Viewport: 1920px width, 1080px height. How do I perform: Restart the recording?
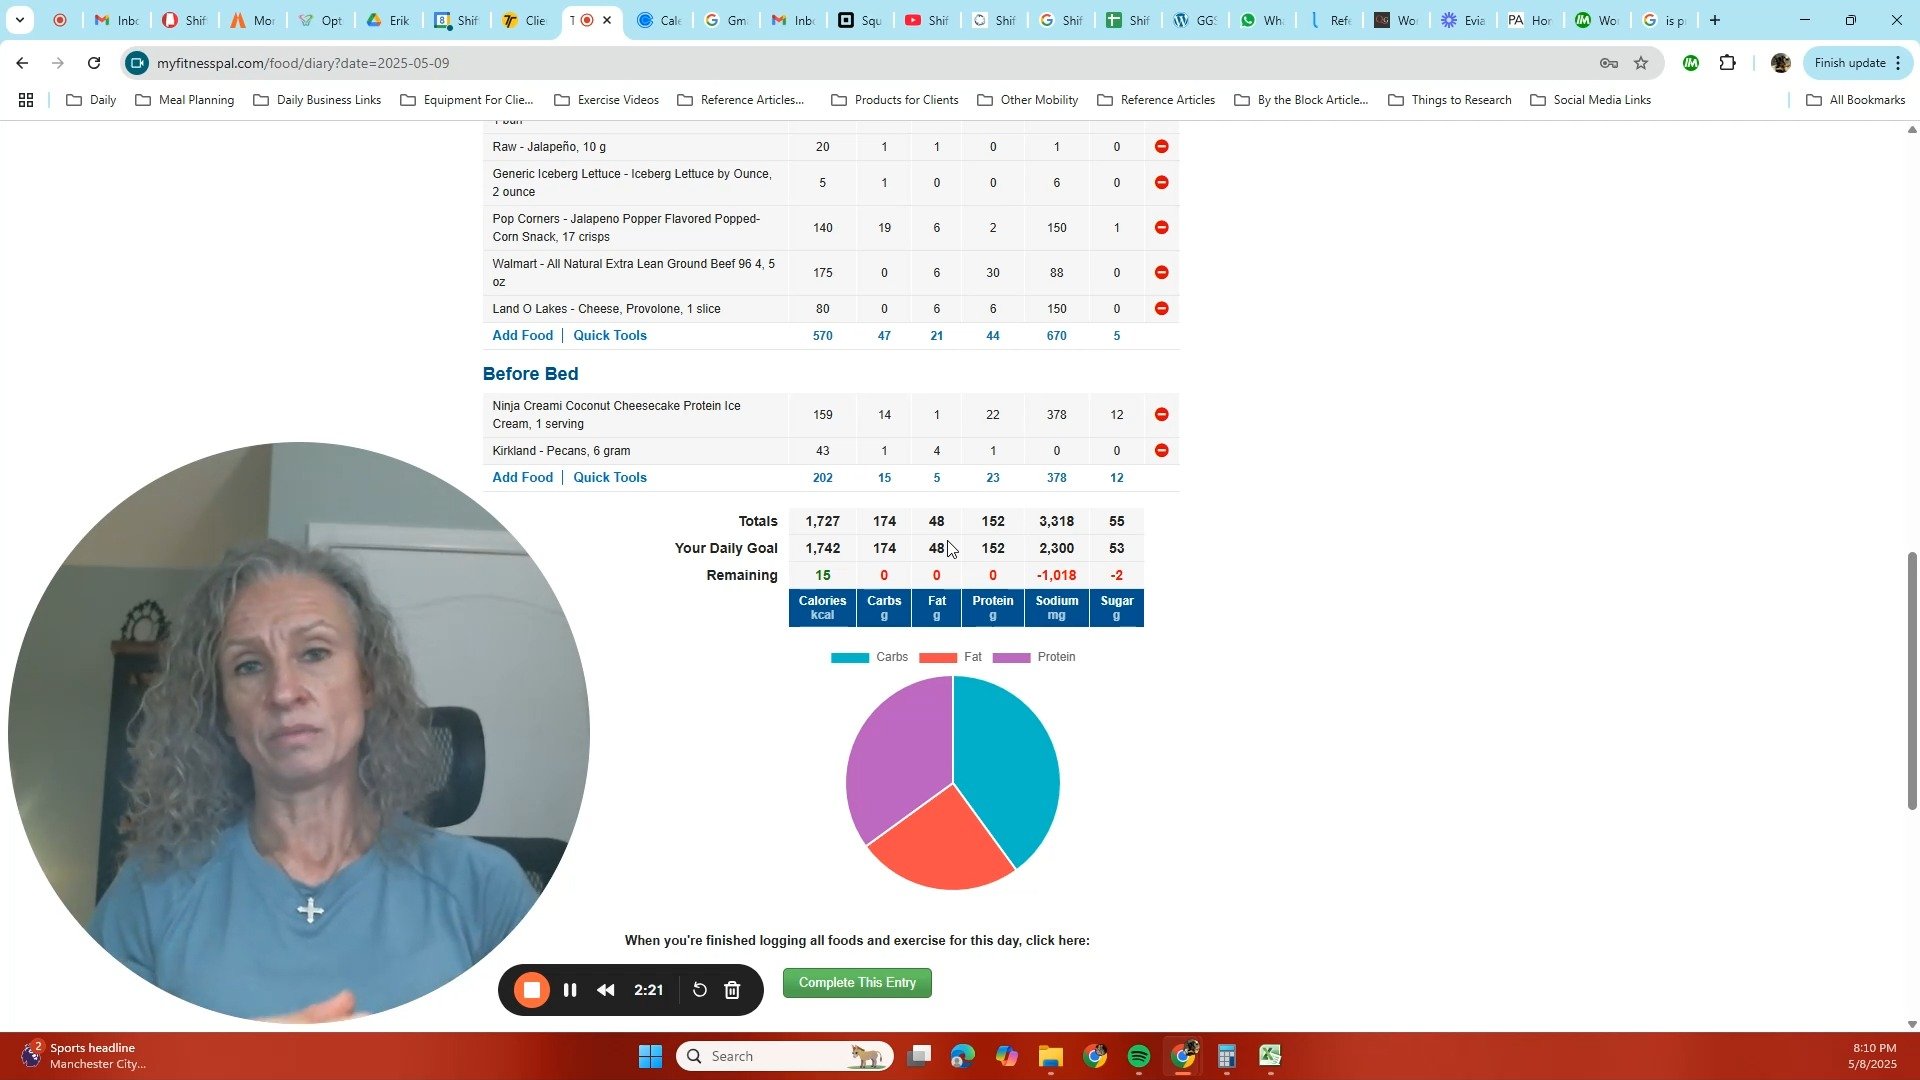[x=700, y=990]
